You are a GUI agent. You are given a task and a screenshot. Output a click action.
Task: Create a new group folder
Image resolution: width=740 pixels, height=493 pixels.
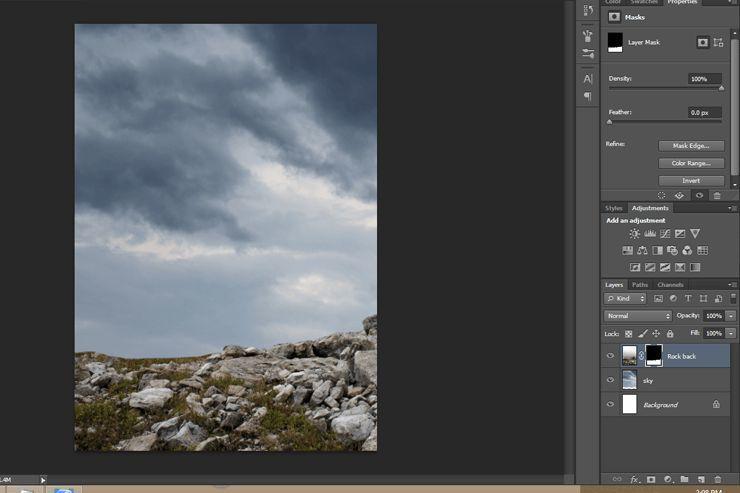tap(684, 480)
